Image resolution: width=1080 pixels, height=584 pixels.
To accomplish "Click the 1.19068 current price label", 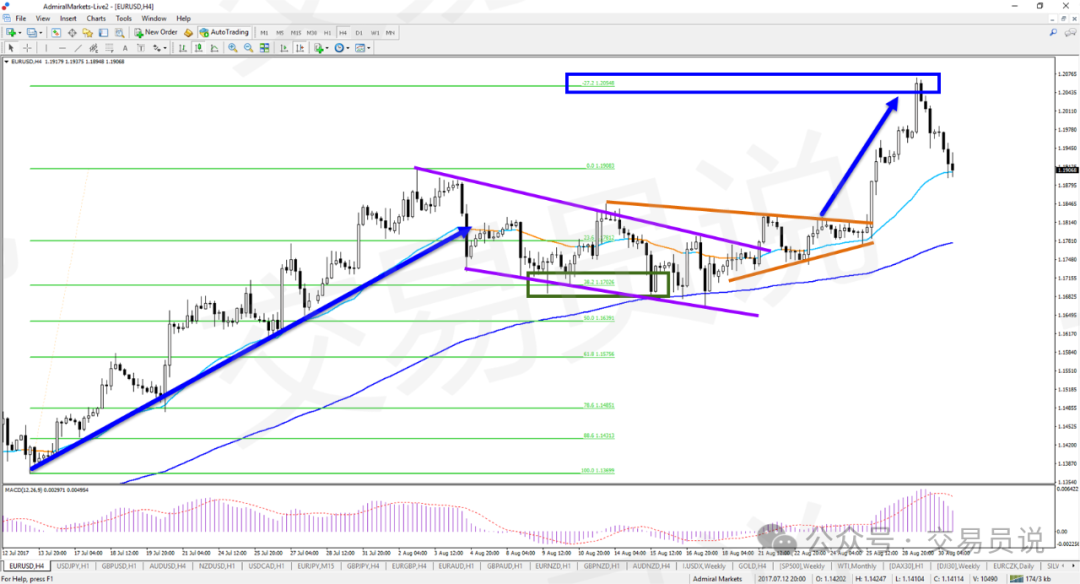I will [1067, 169].
